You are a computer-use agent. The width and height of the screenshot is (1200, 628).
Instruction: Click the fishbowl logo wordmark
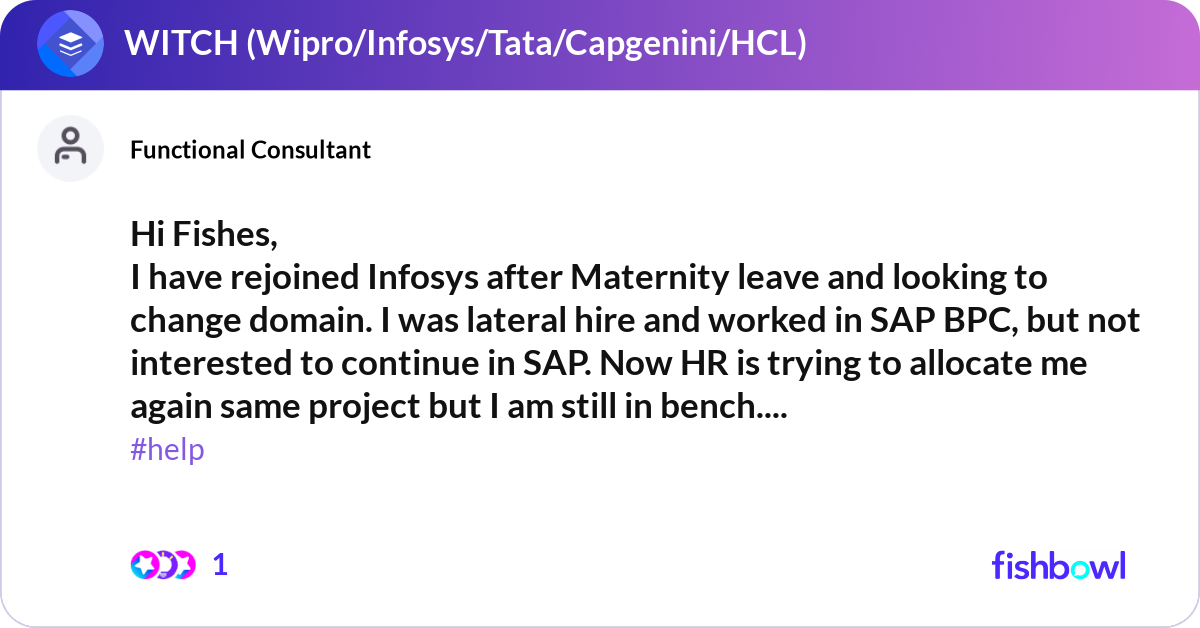[1058, 565]
